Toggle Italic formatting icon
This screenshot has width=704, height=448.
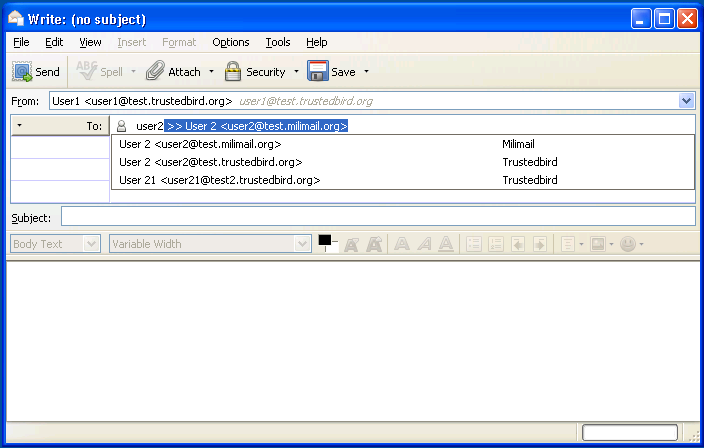click(x=424, y=244)
